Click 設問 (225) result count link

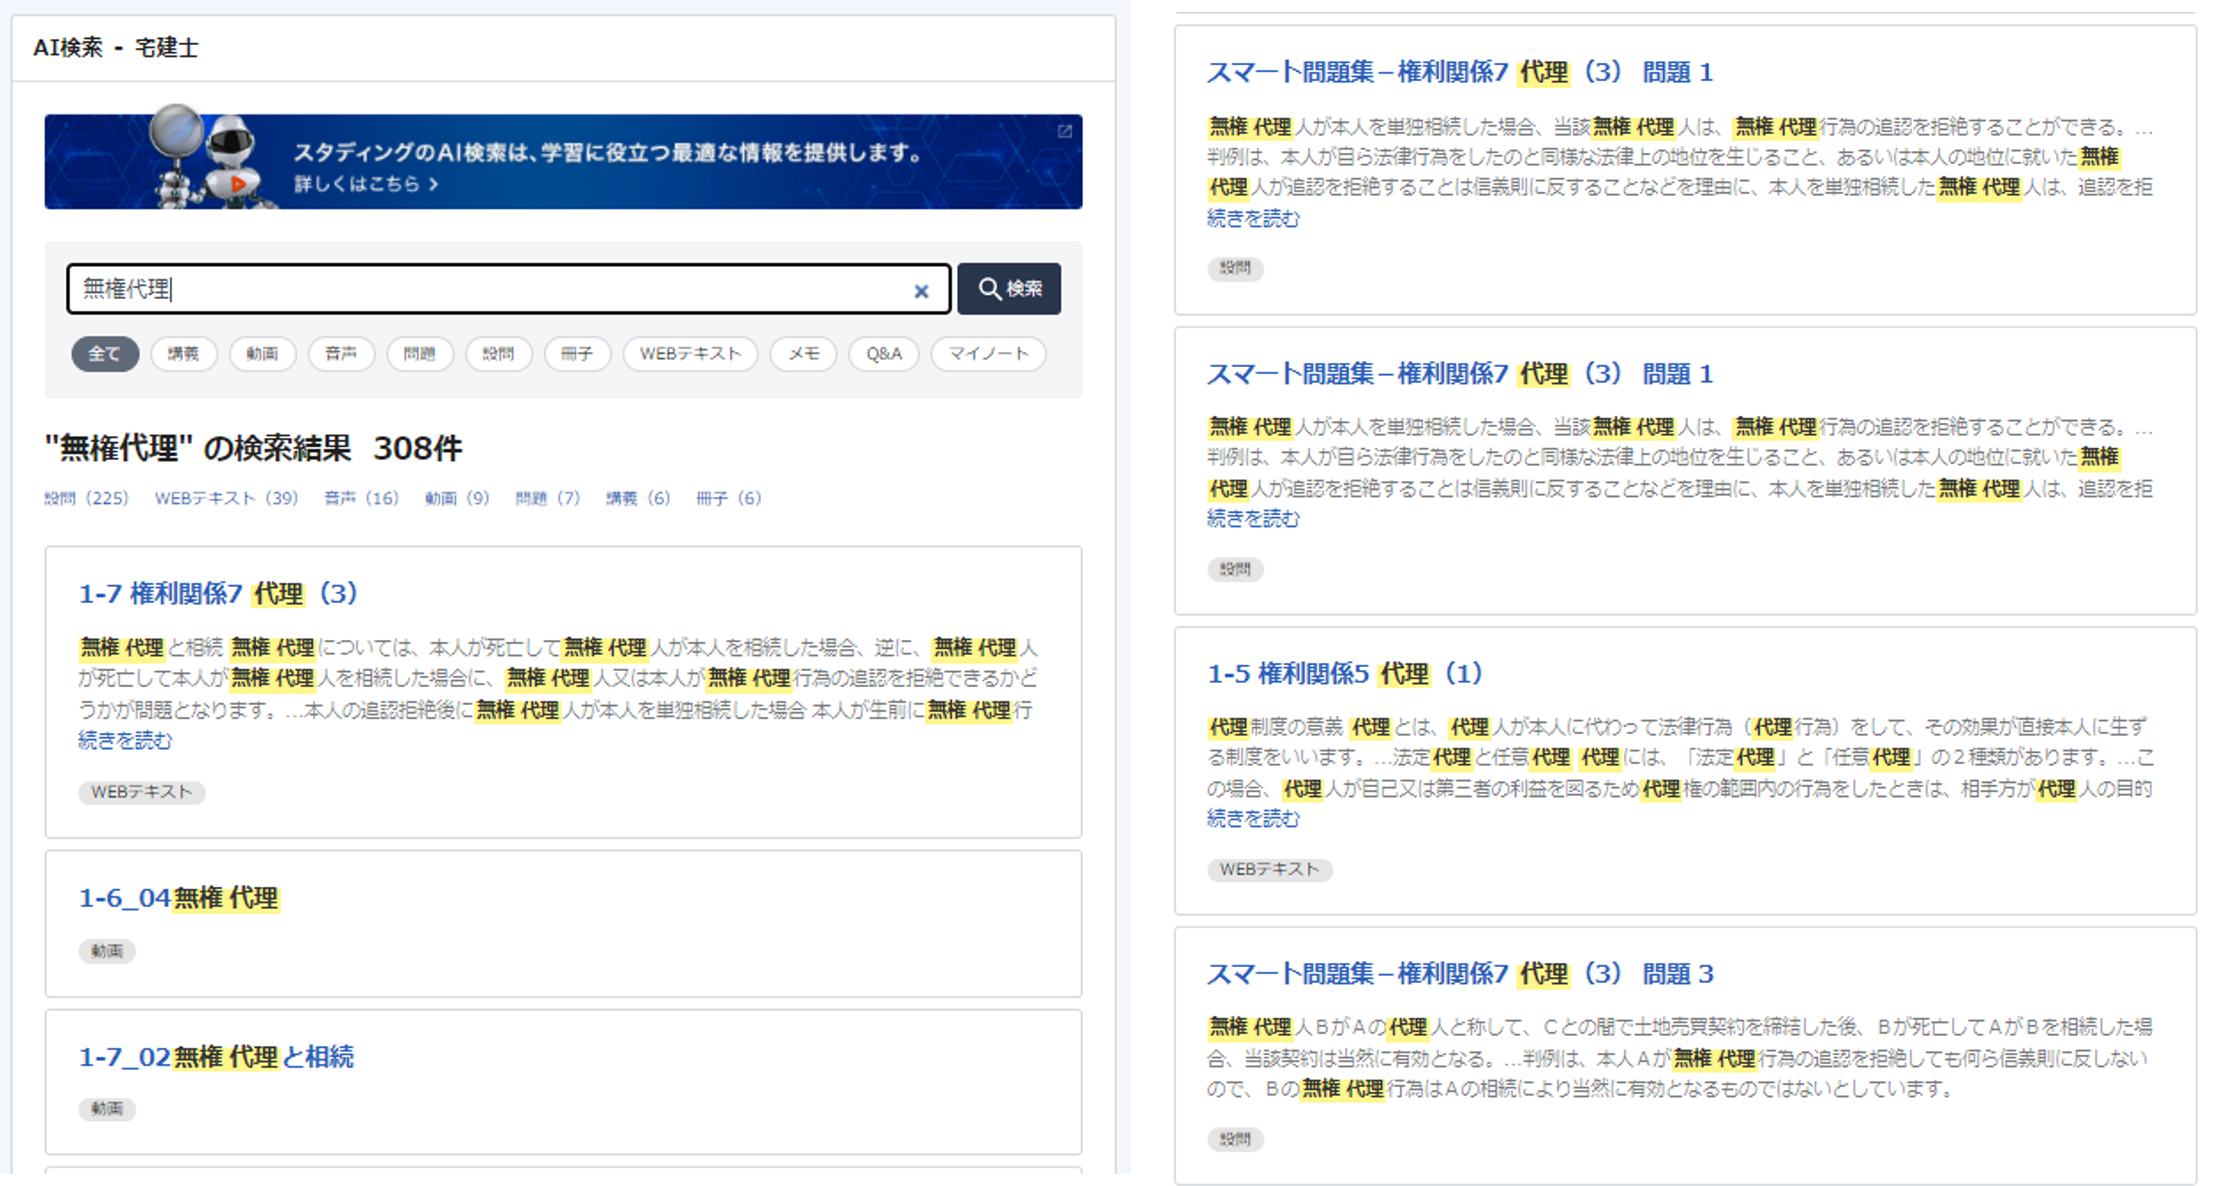[x=87, y=498]
